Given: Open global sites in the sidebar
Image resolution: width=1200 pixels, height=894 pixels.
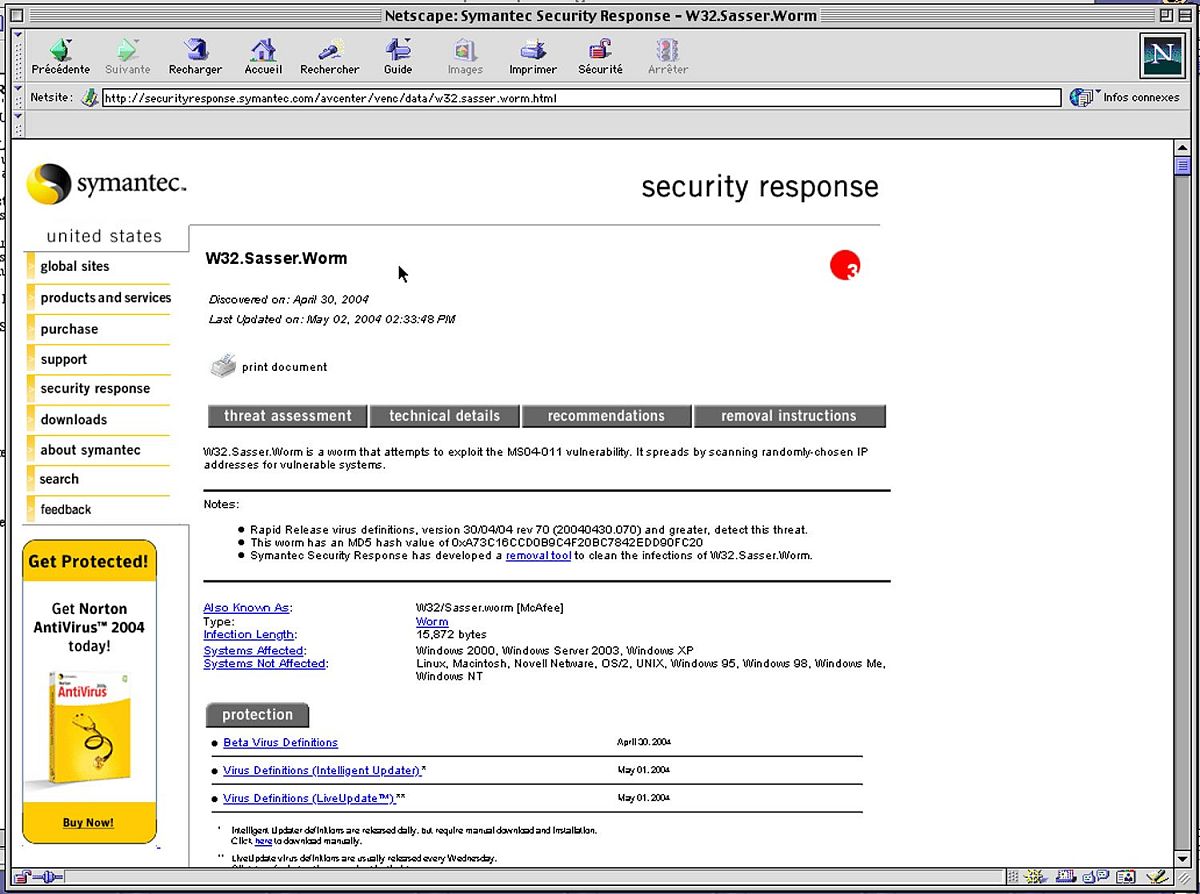Looking at the screenshot, I should coord(75,267).
